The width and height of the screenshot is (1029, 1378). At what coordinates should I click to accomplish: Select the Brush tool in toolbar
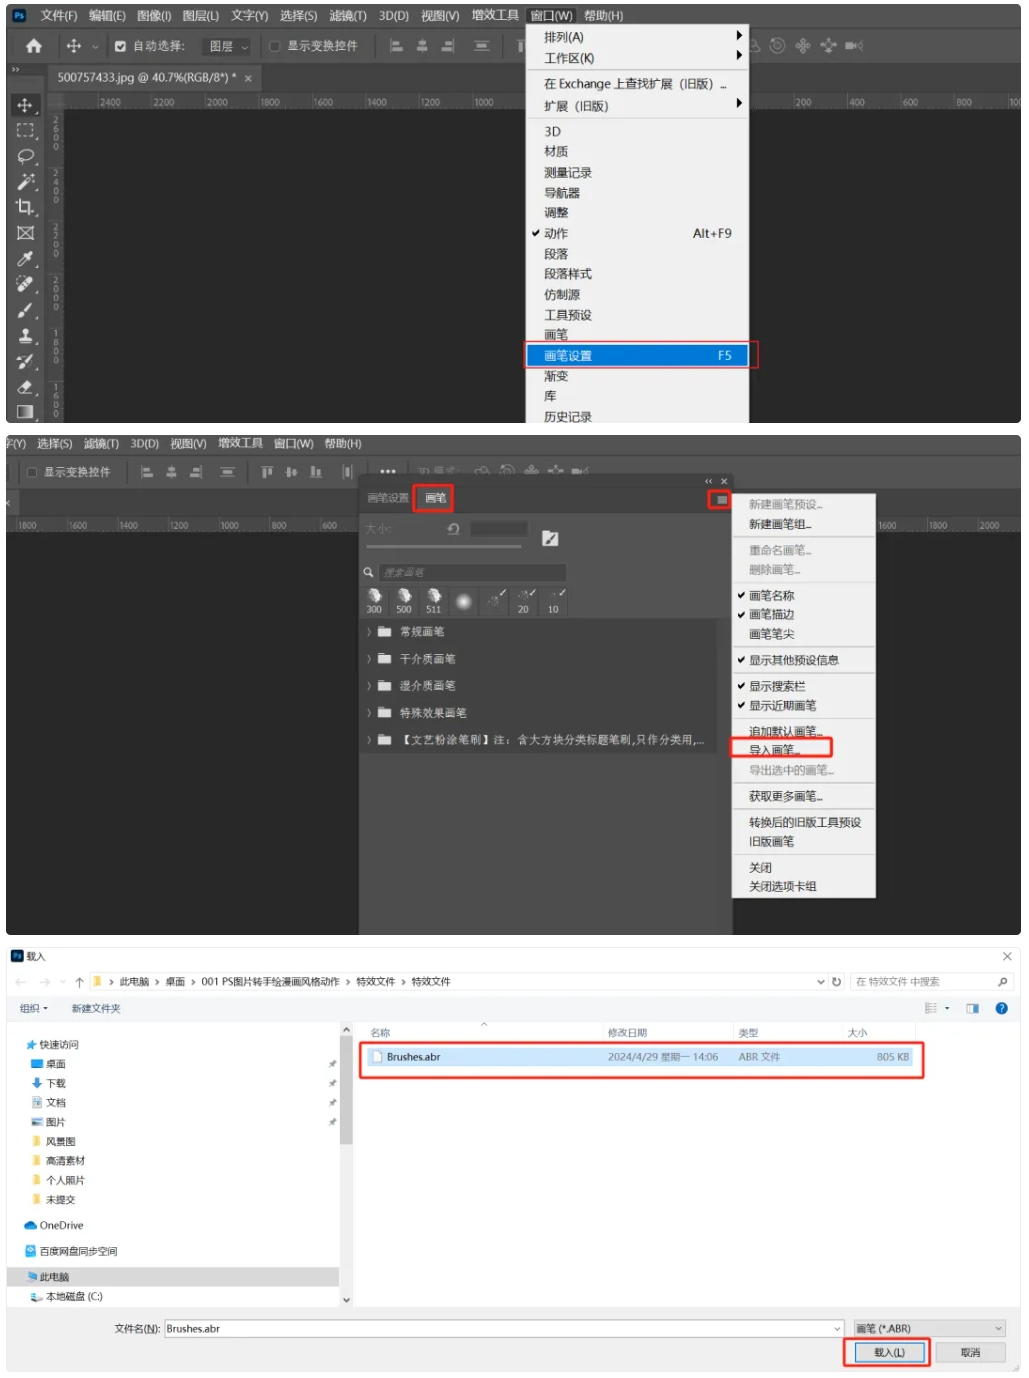click(25, 310)
